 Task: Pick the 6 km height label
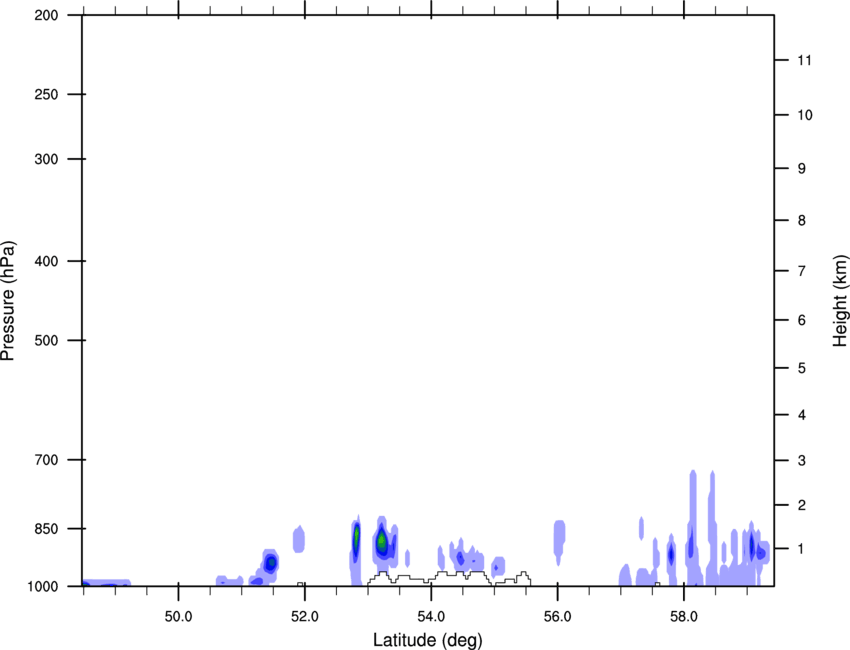[x=802, y=320]
